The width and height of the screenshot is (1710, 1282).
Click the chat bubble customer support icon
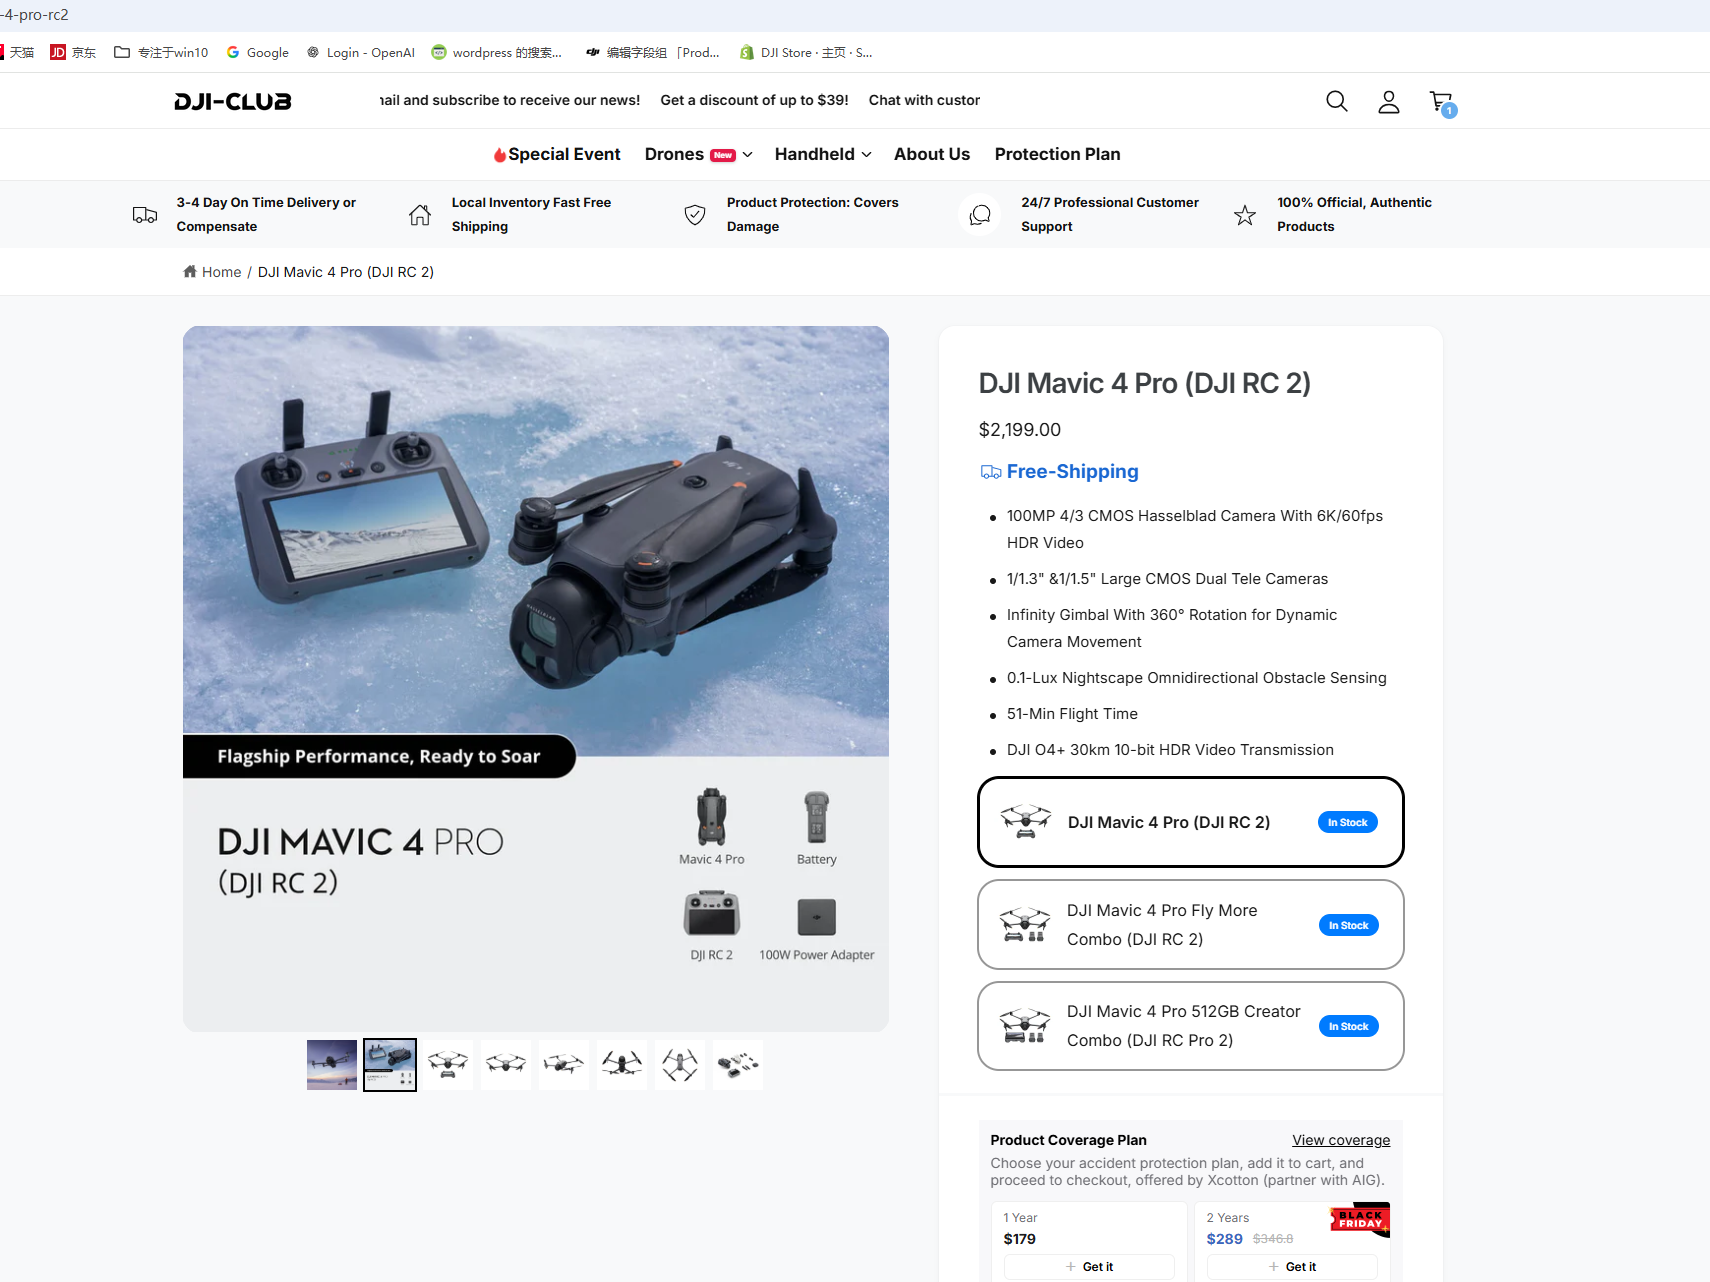click(x=980, y=215)
